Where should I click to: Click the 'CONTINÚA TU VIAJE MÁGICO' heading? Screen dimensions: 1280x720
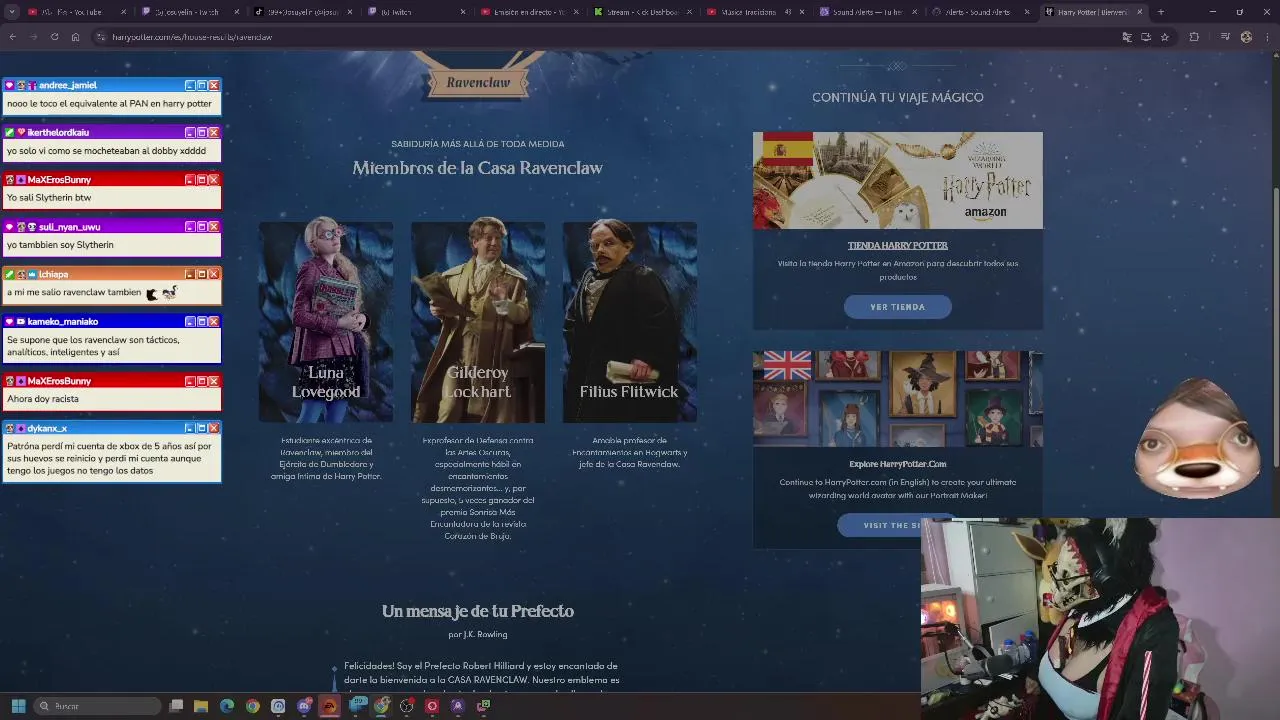pyautogui.click(x=897, y=97)
